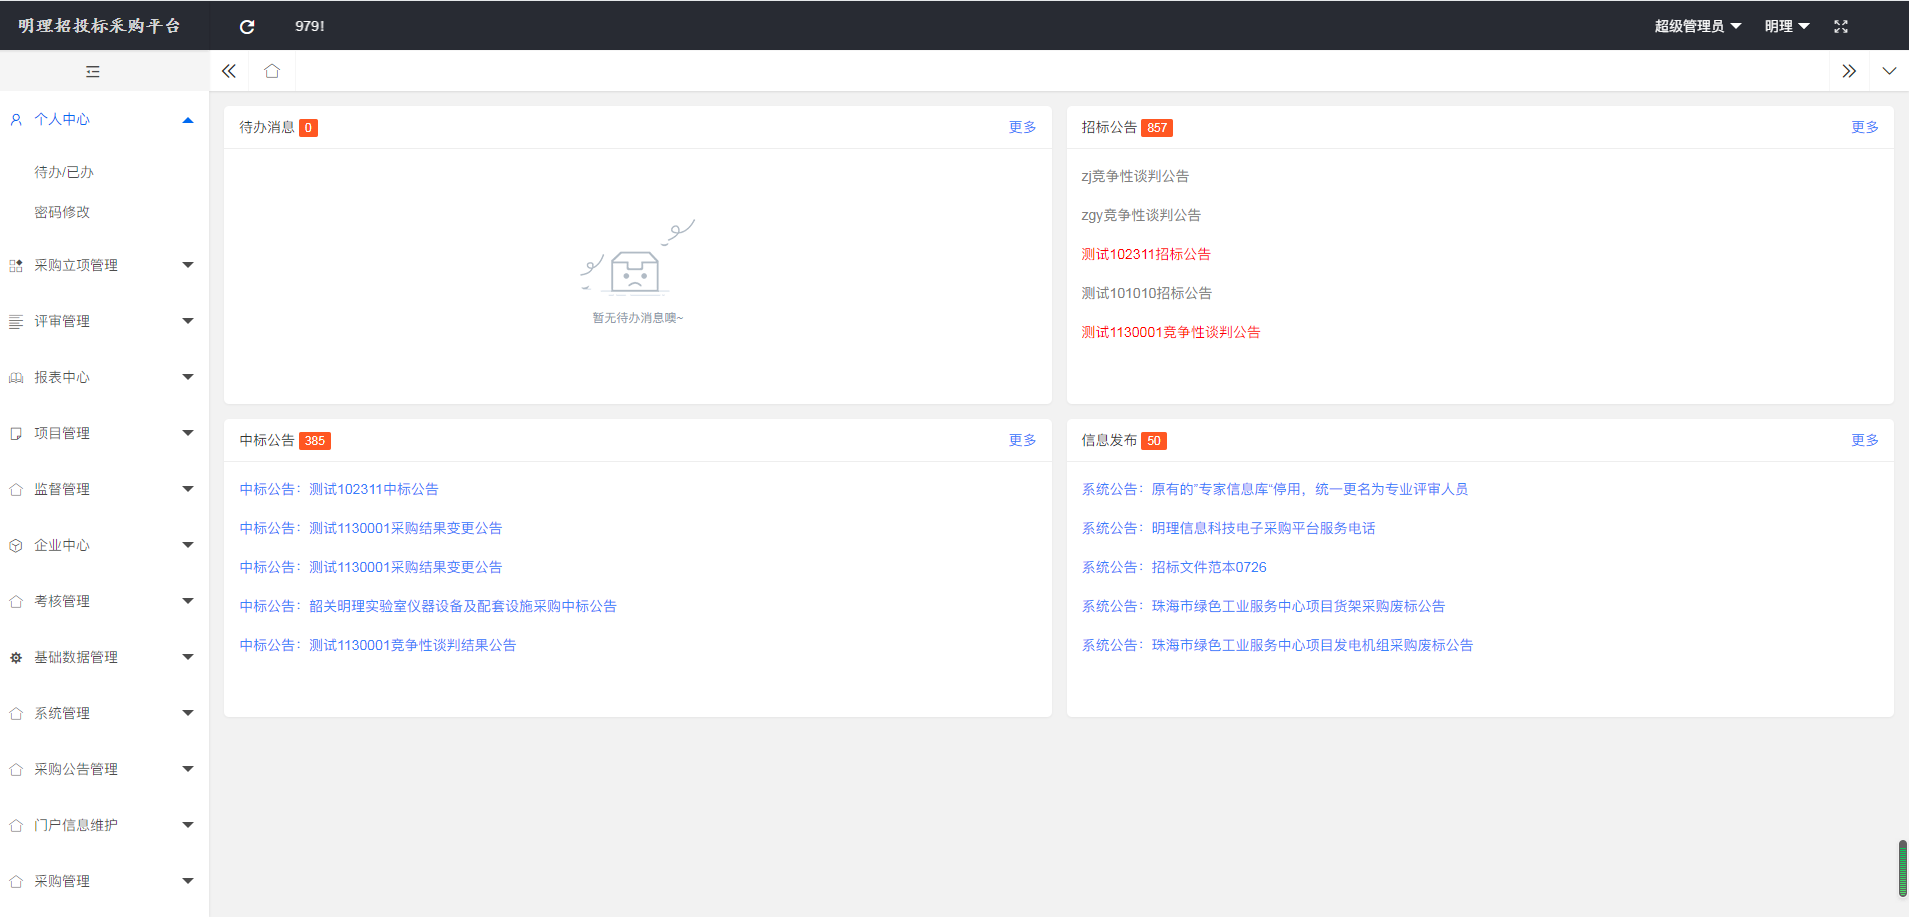Collapse the sidebar menu icon
Image resolution: width=1909 pixels, height=917 pixels.
(93, 71)
